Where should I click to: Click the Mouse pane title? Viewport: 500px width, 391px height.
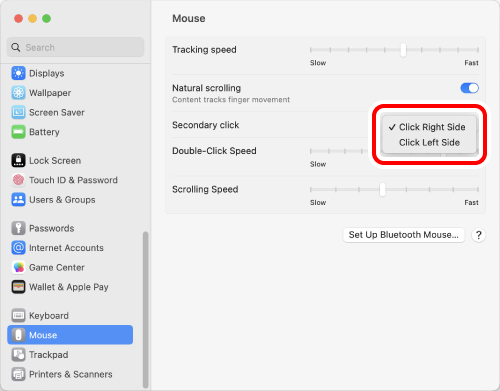pyautogui.click(x=189, y=18)
